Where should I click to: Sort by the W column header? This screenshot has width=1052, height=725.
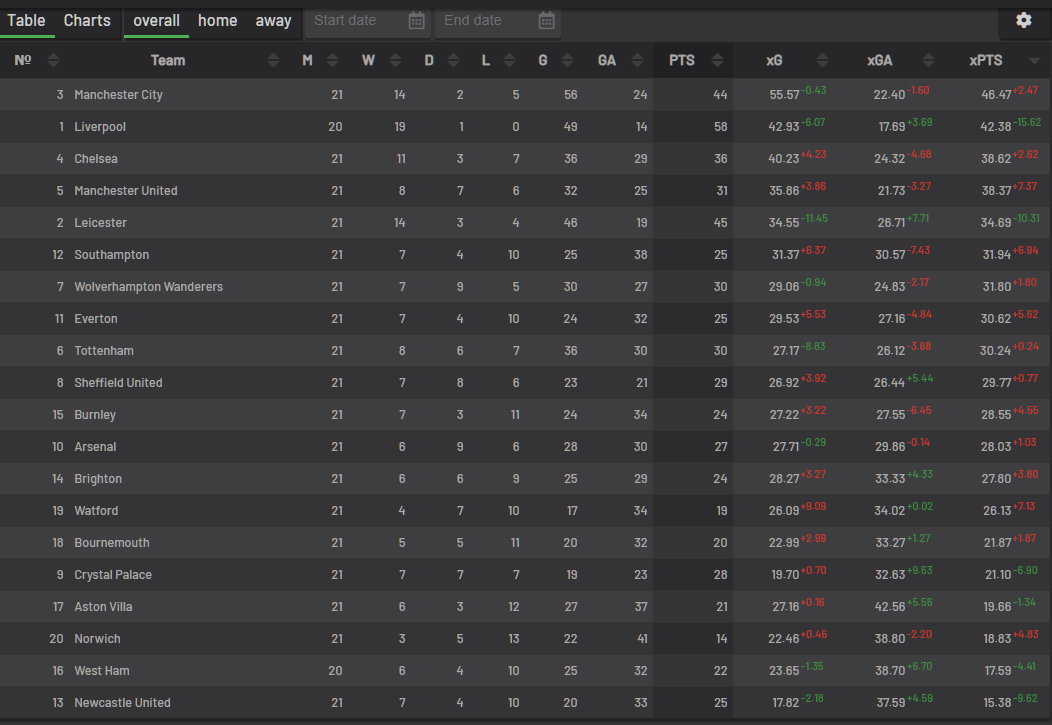tap(368, 61)
